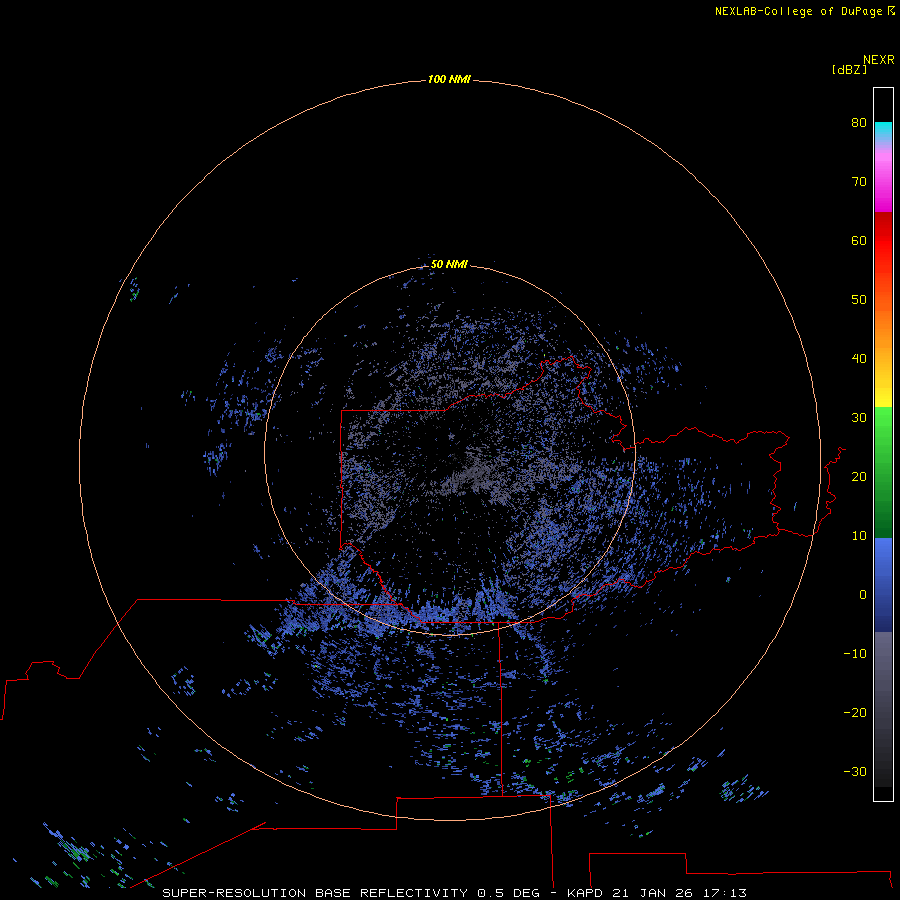Click the 50 NMI range ring label
Viewport: 900px width, 900px height.
point(449,264)
